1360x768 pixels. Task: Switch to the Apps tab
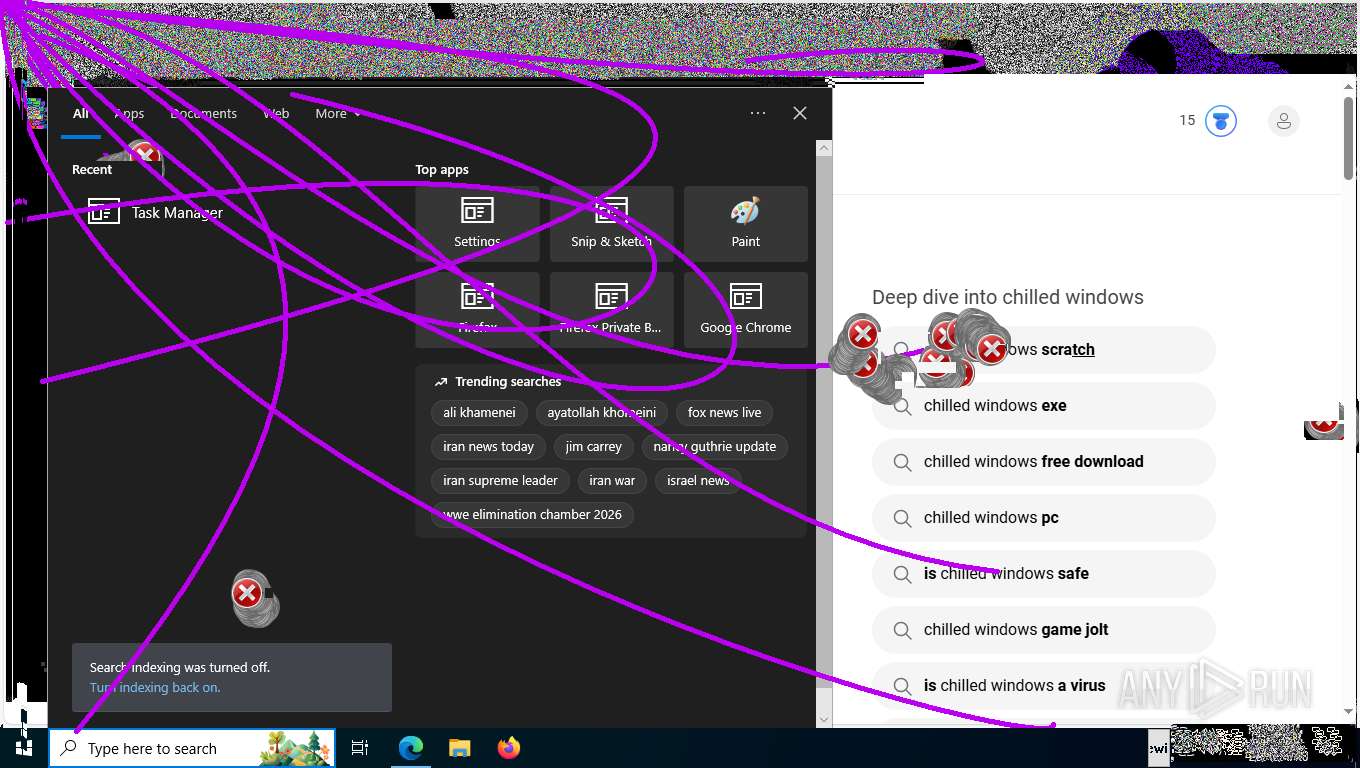[x=129, y=114]
